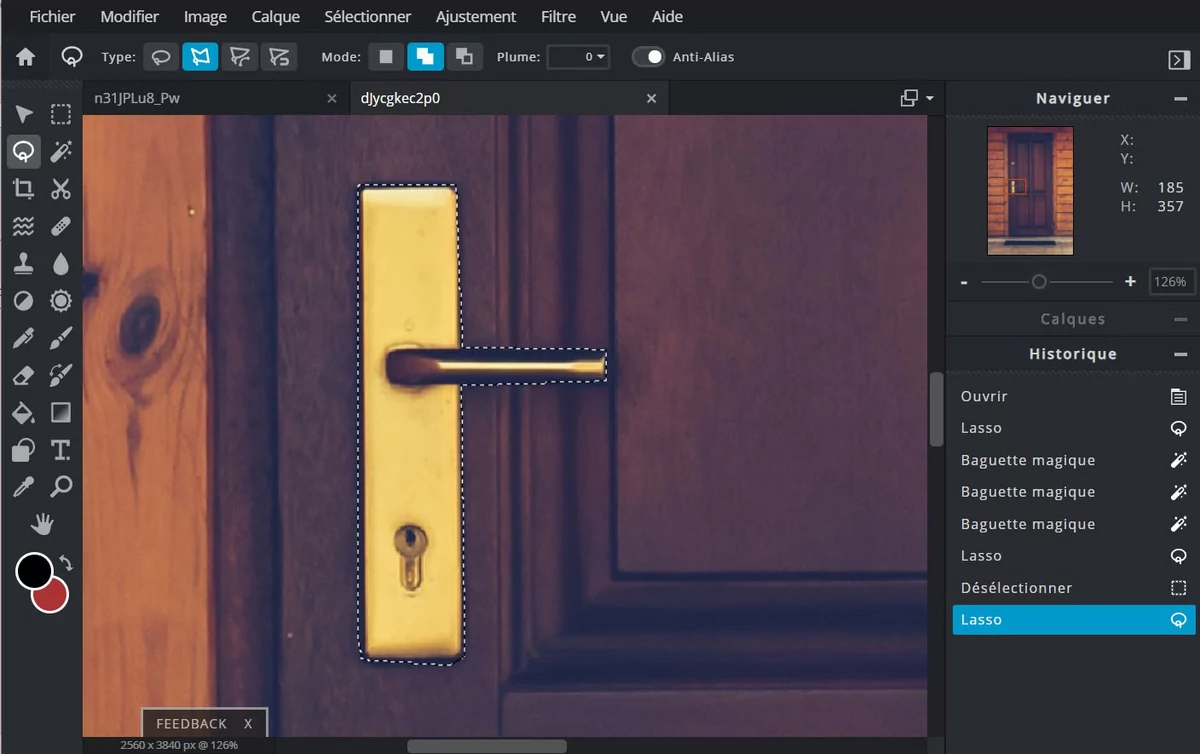Select the Lasso tool in left toolbar

[24, 151]
